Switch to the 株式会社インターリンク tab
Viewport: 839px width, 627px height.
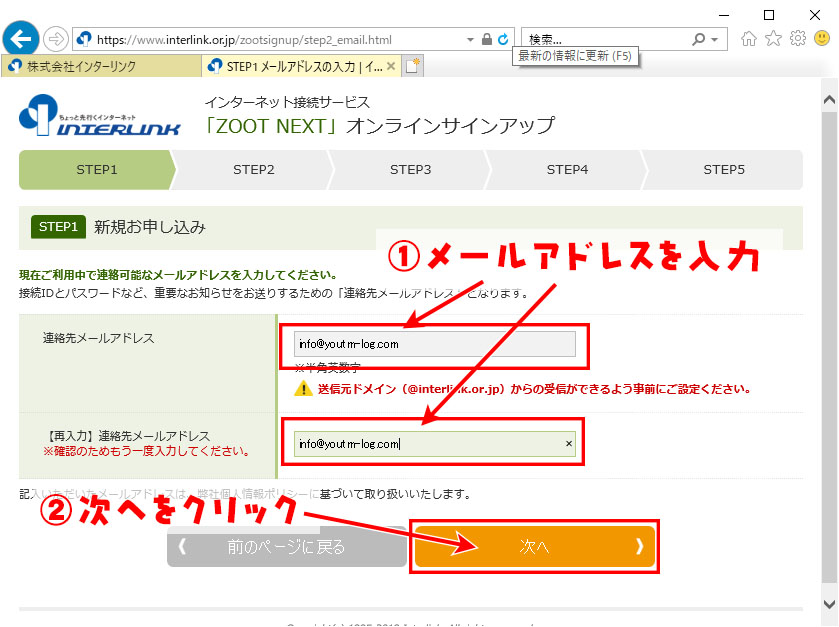click(x=102, y=66)
